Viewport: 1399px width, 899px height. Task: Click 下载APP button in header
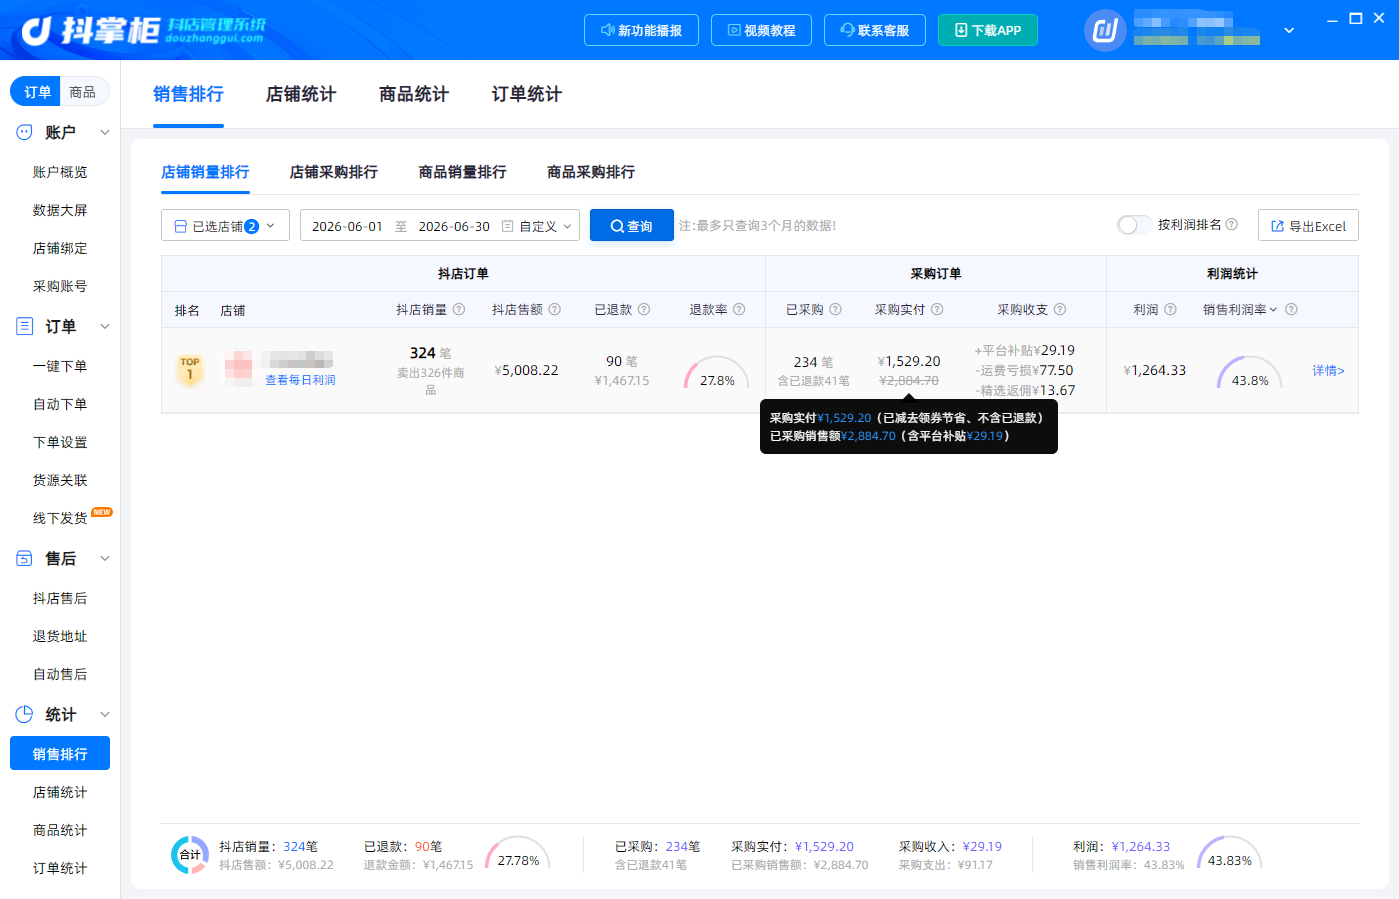(x=988, y=30)
